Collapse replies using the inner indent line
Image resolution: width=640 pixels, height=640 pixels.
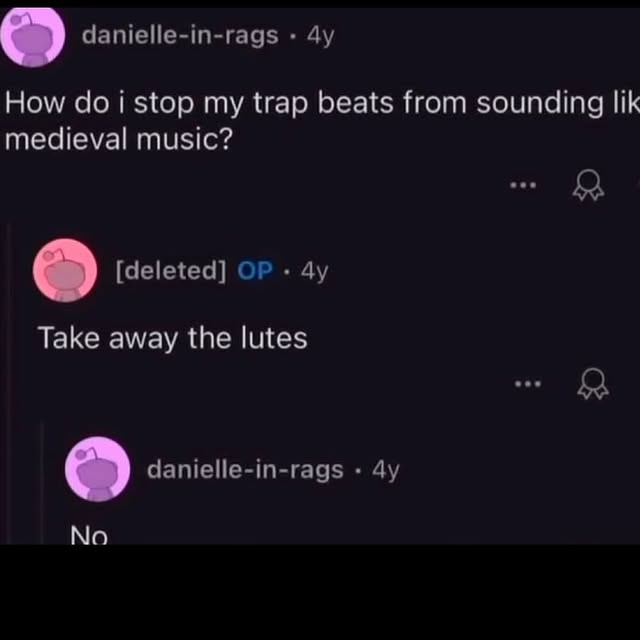41,483
